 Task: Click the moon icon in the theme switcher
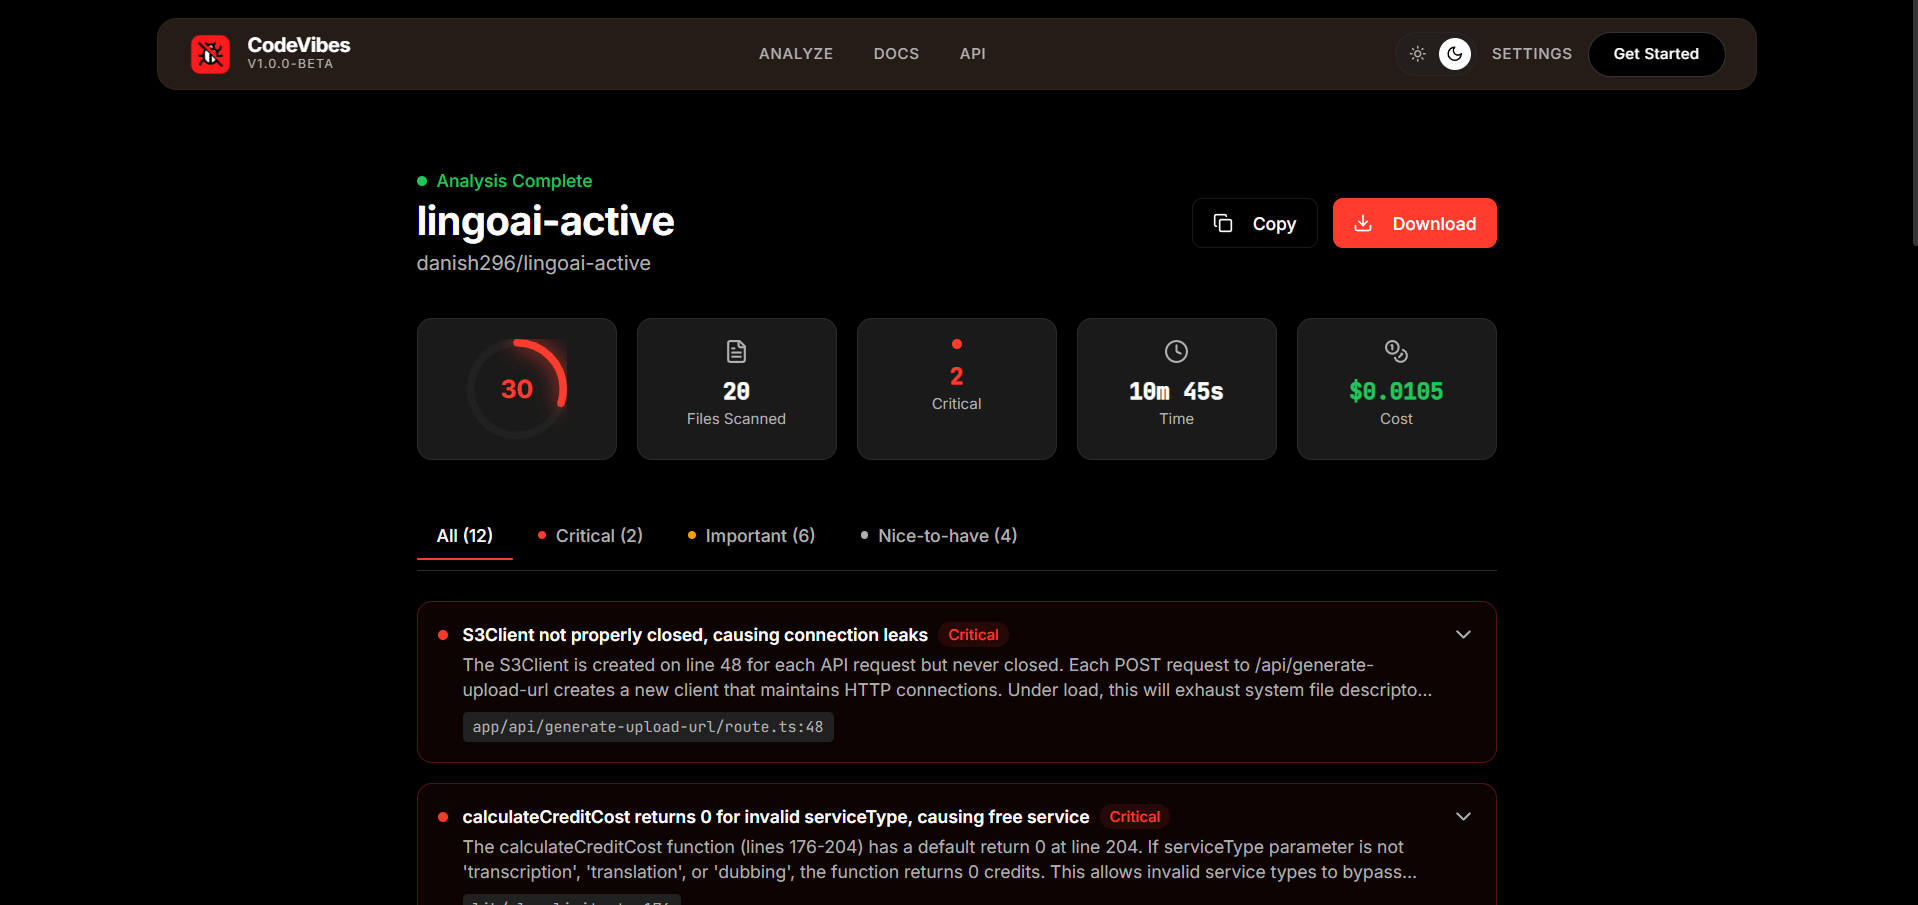[1455, 54]
